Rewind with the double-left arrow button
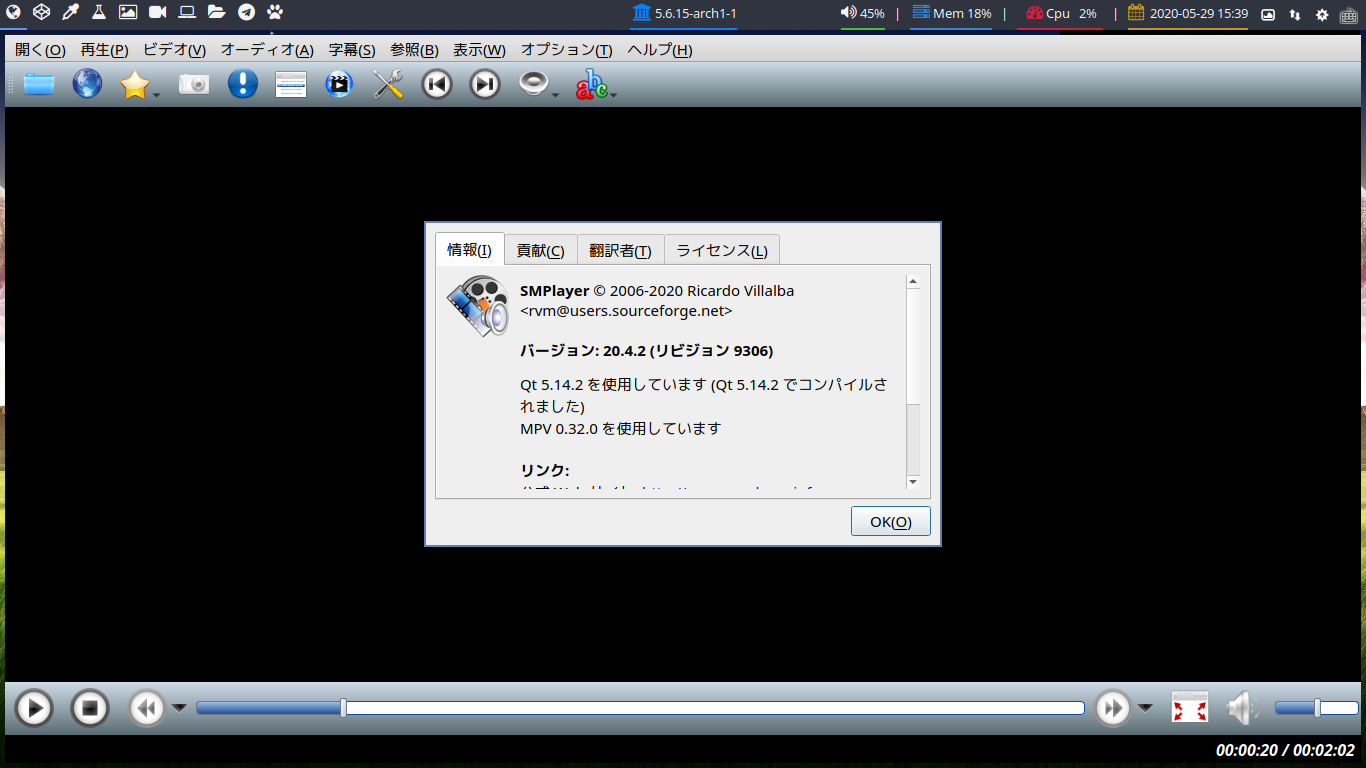 [147, 709]
